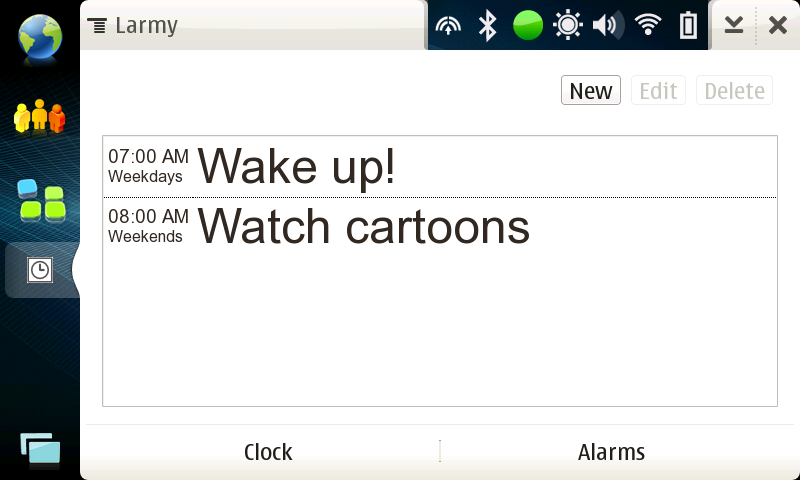Click the volume speaker icon
Screen dimensions: 800x480
(x=608, y=25)
